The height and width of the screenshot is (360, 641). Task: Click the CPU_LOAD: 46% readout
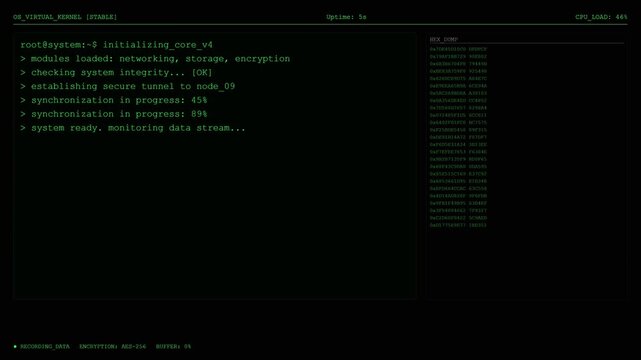601,17
